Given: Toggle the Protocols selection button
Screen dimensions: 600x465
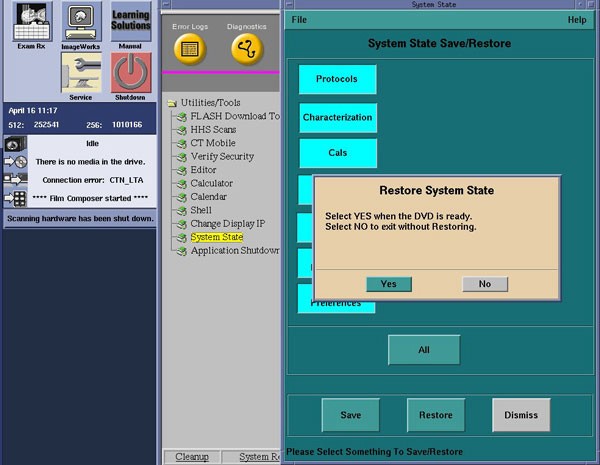Looking at the screenshot, I should (x=337, y=79).
